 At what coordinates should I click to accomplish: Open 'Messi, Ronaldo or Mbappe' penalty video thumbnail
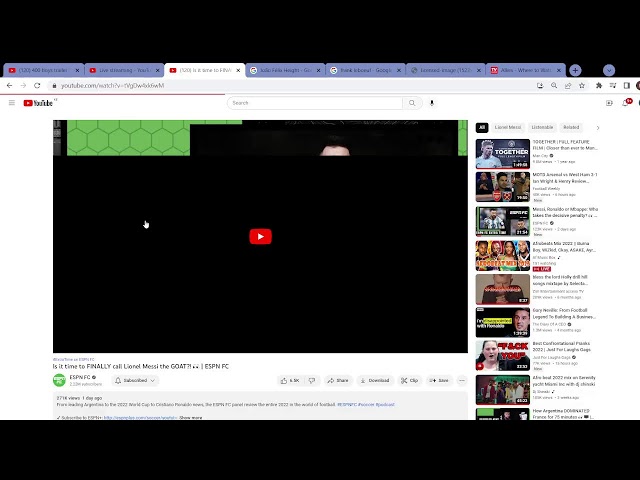pyautogui.click(x=502, y=221)
